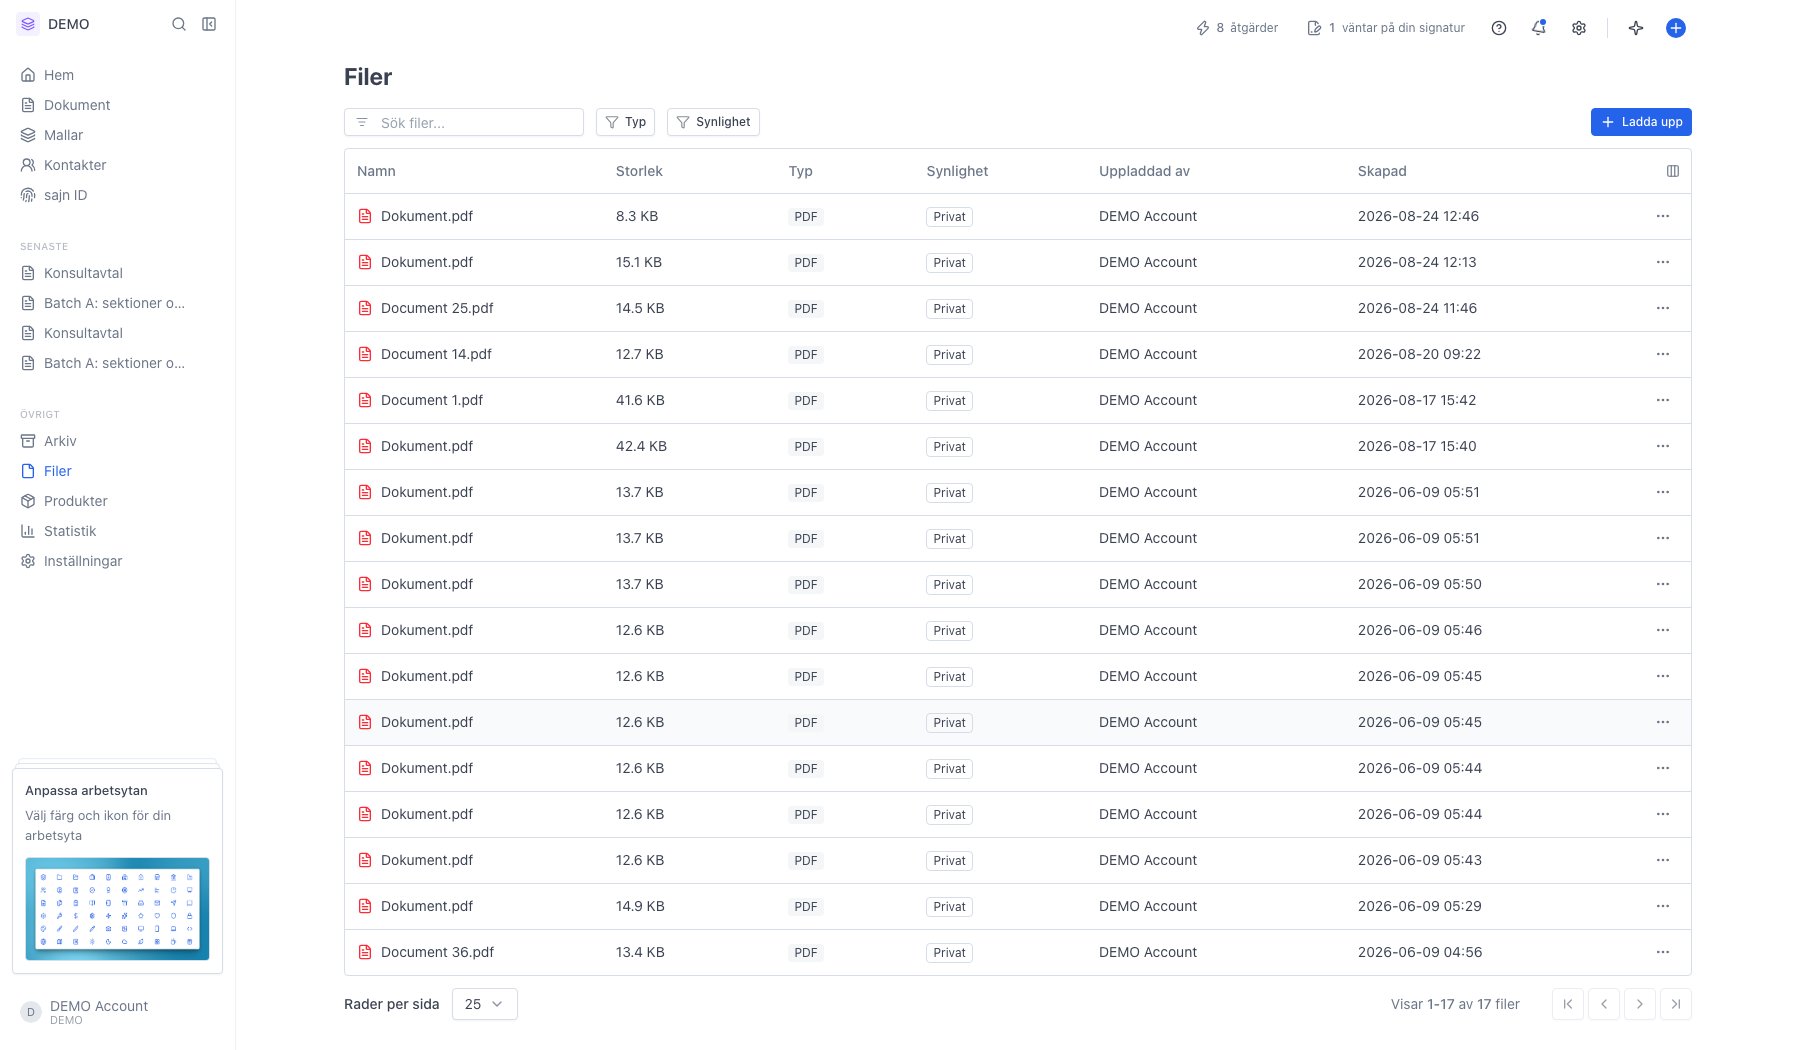
Task: Open 1 väntar på din signatur
Action: click(x=1386, y=28)
